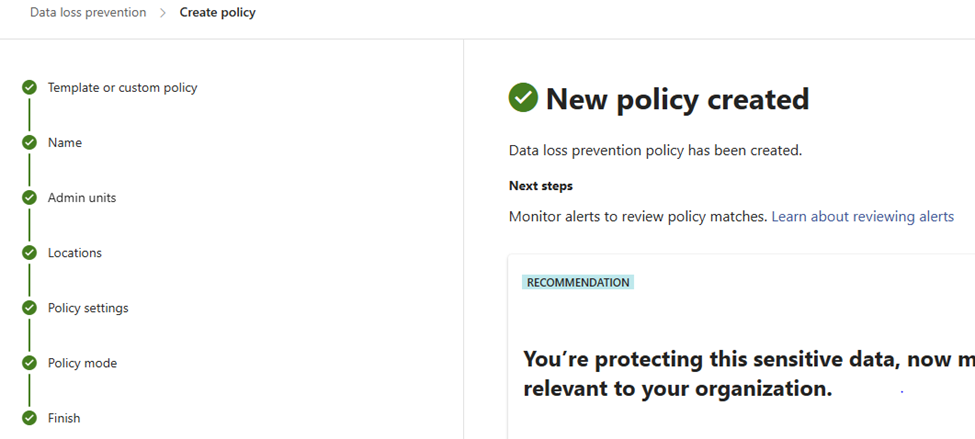The image size is (975, 439).
Task: Open Learn about reviewing alerts link
Action: pyautogui.click(x=862, y=216)
